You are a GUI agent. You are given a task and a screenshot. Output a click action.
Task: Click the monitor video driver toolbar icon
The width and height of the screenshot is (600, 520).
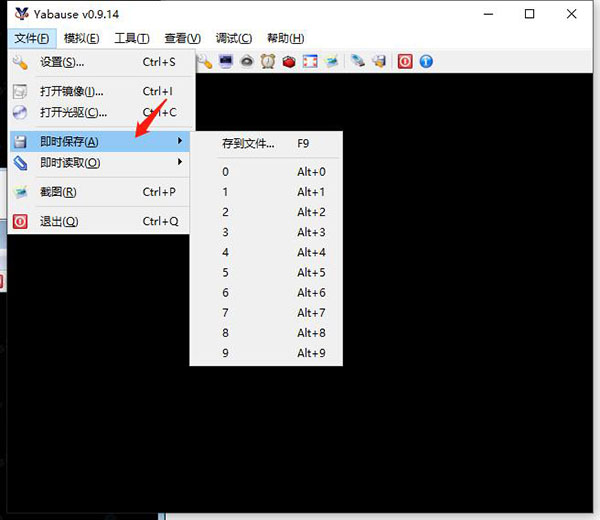point(226,61)
